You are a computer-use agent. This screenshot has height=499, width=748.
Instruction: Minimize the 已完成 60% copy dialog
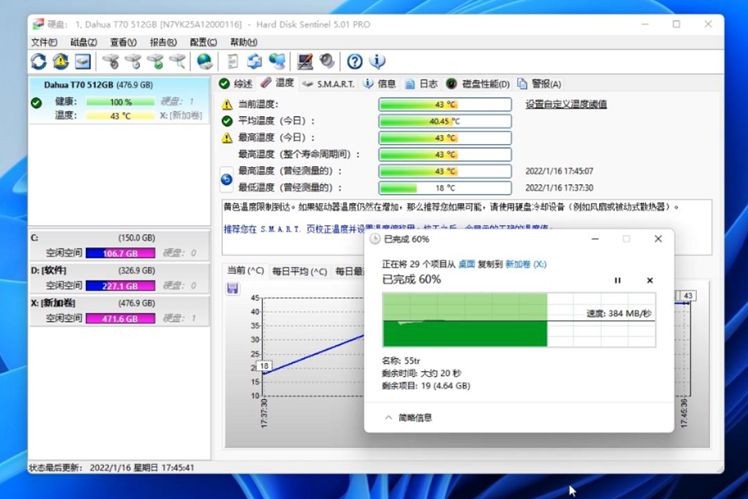595,239
